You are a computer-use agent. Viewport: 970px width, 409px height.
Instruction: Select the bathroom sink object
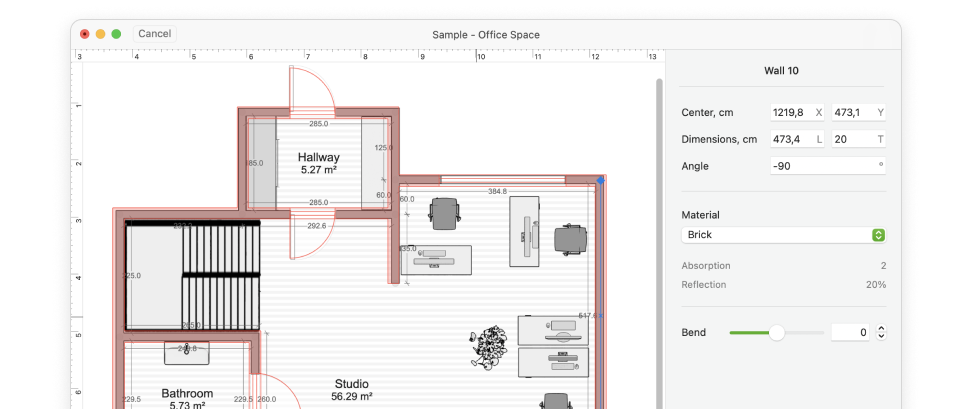tap(187, 353)
